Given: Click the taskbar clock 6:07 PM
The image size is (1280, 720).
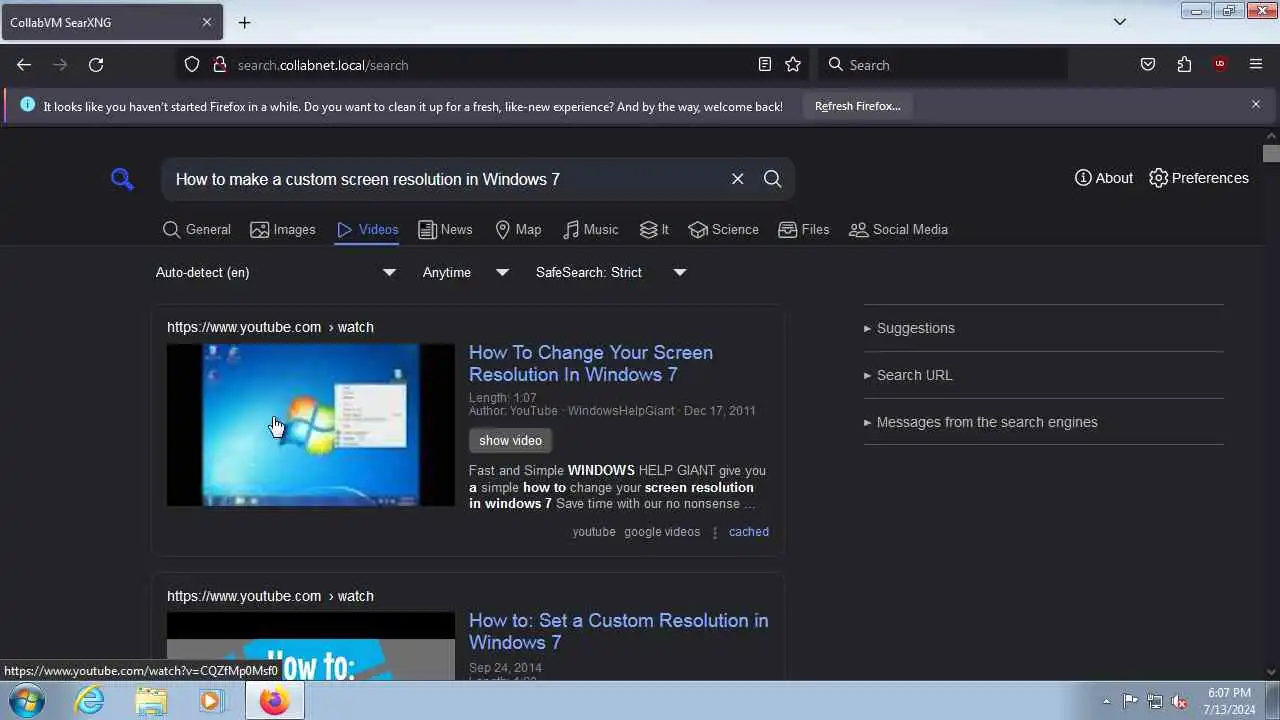Looking at the screenshot, I should pyautogui.click(x=1229, y=693).
